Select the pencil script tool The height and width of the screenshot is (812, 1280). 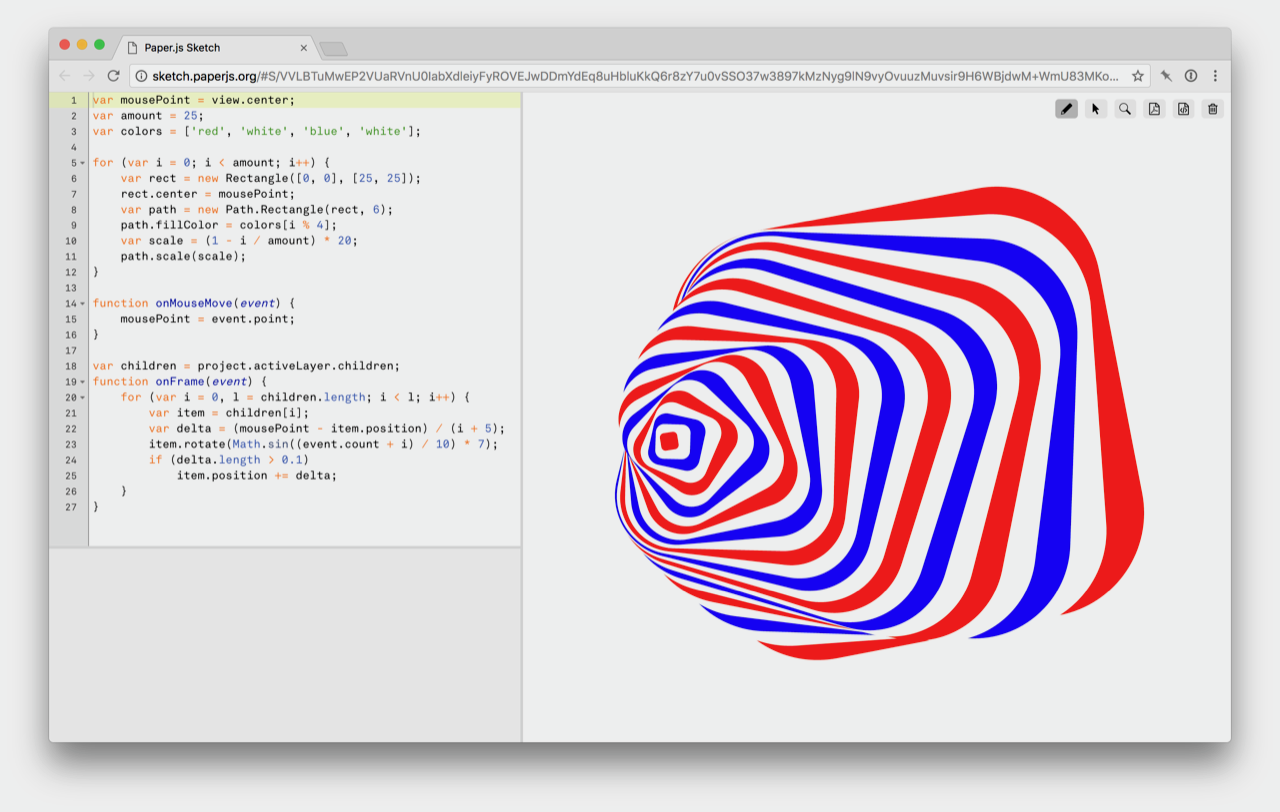coord(1066,109)
